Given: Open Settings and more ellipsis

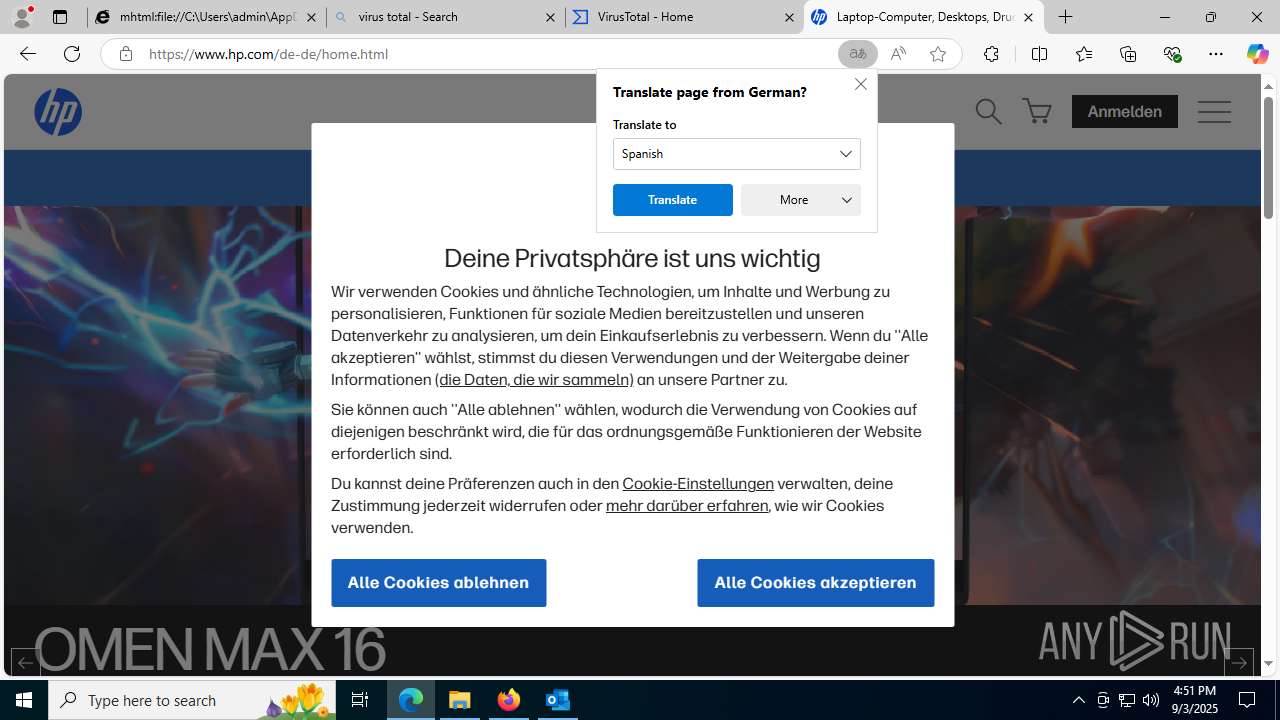Looking at the screenshot, I should pos(1216,54).
